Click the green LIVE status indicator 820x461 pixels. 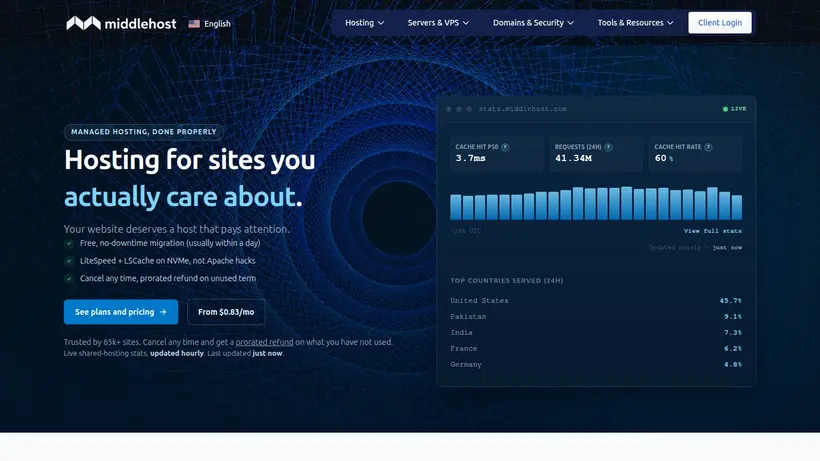(x=734, y=109)
